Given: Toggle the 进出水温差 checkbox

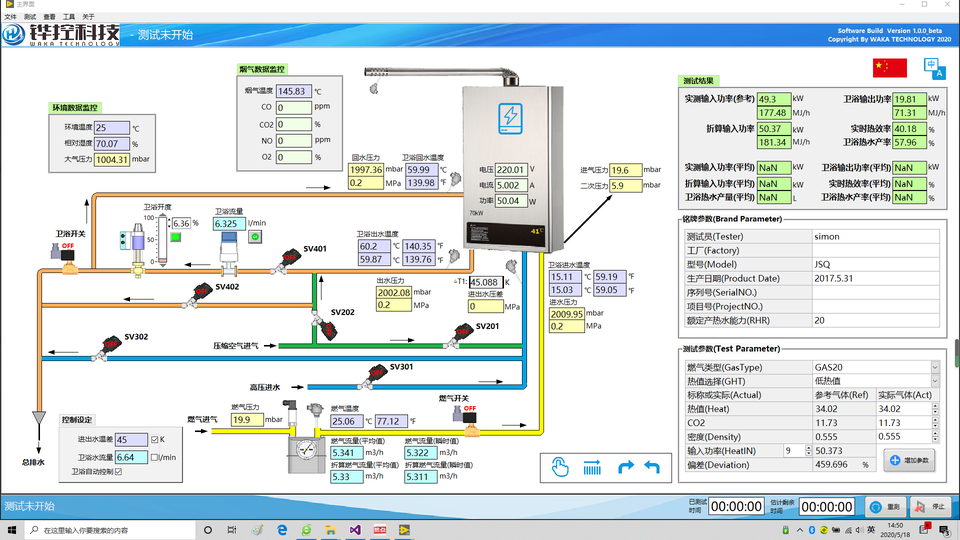Looking at the screenshot, I should pyautogui.click(x=154, y=439).
